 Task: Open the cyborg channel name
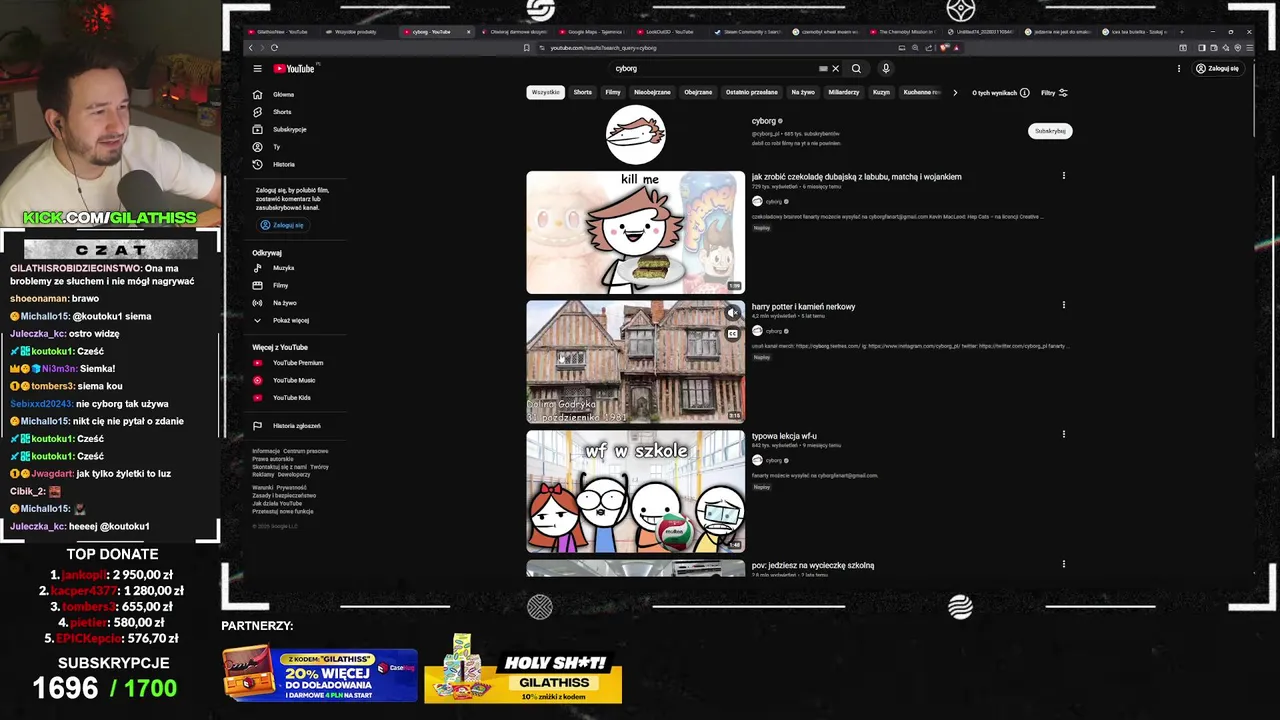(x=764, y=121)
